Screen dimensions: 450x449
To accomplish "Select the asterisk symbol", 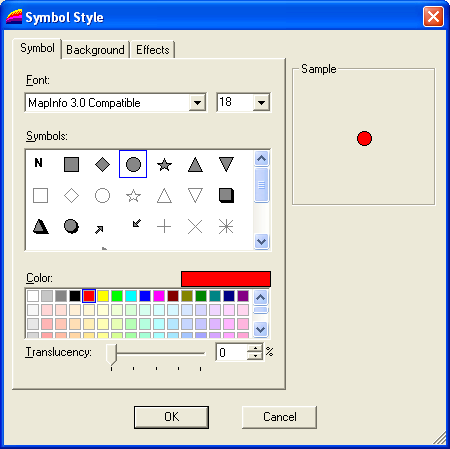I will [226, 227].
